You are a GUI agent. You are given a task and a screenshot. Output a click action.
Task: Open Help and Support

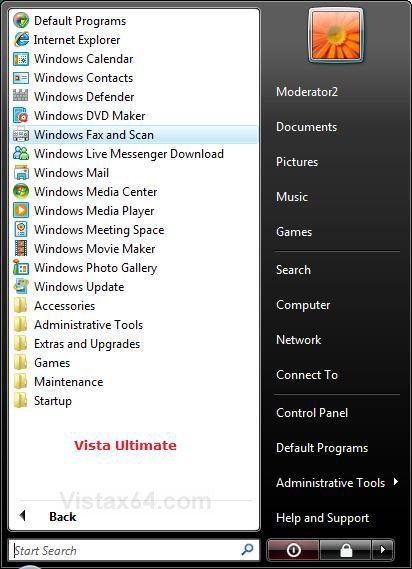point(322,518)
